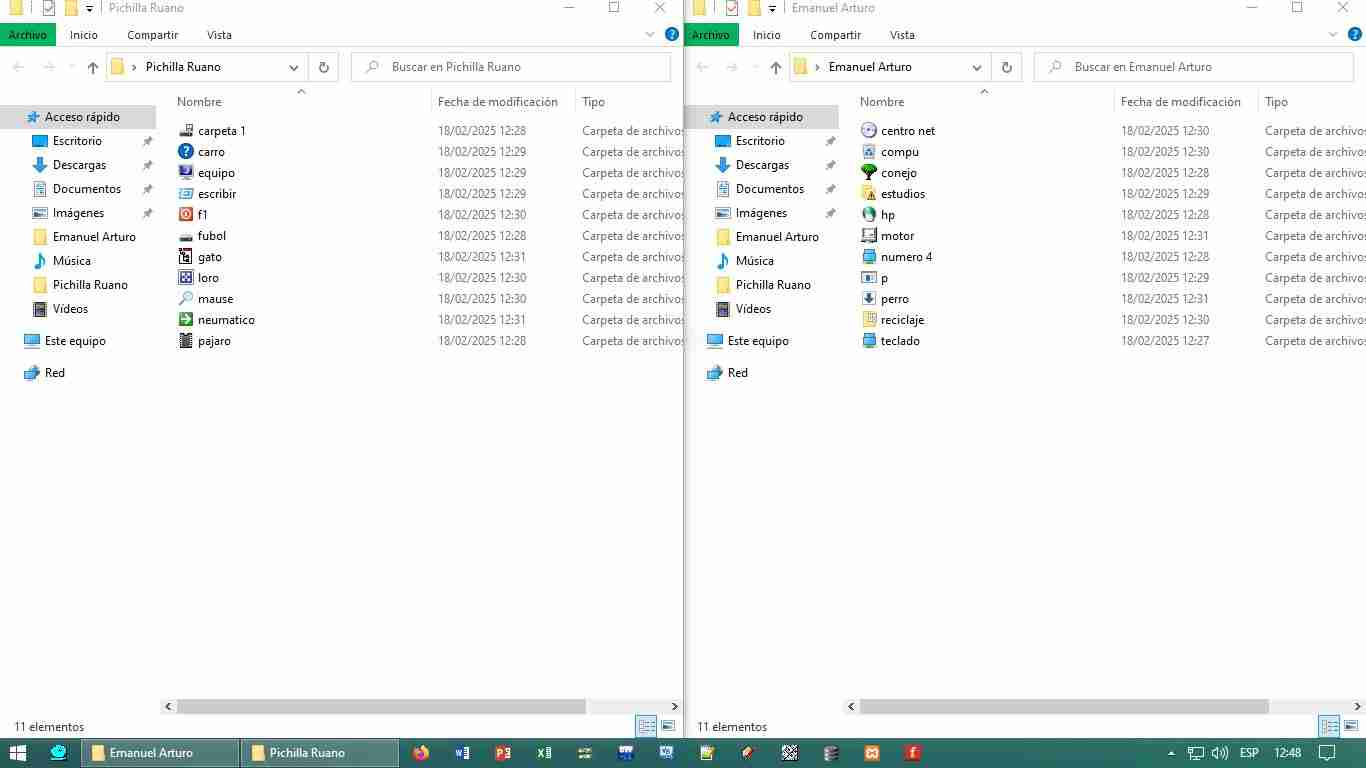Image resolution: width=1366 pixels, height=768 pixels.
Task: Open Compartir tab in Emanuel Arturo window
Action: tap(836, 35)
